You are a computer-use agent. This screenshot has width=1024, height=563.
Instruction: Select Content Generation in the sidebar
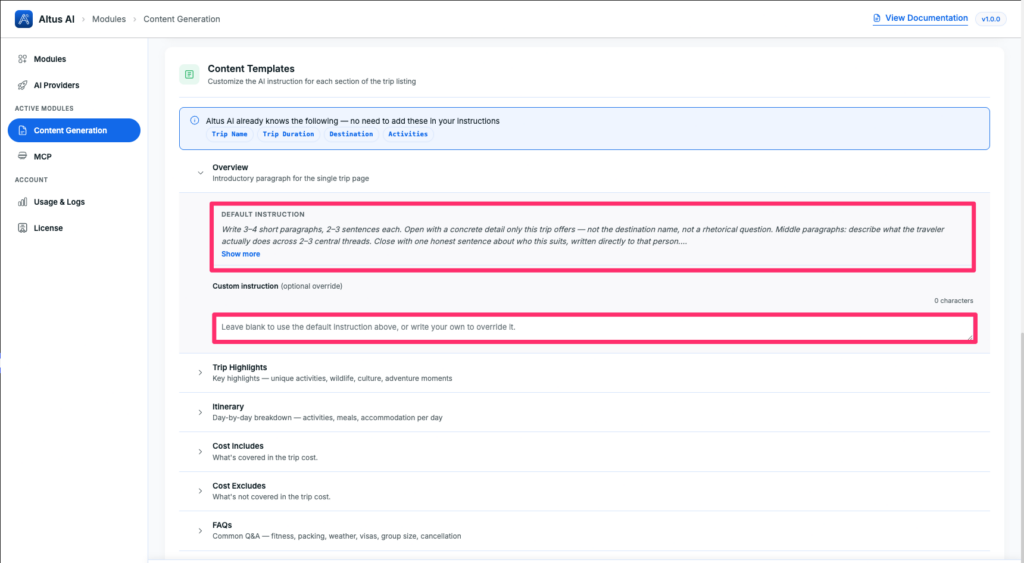[x=74, y=131]
